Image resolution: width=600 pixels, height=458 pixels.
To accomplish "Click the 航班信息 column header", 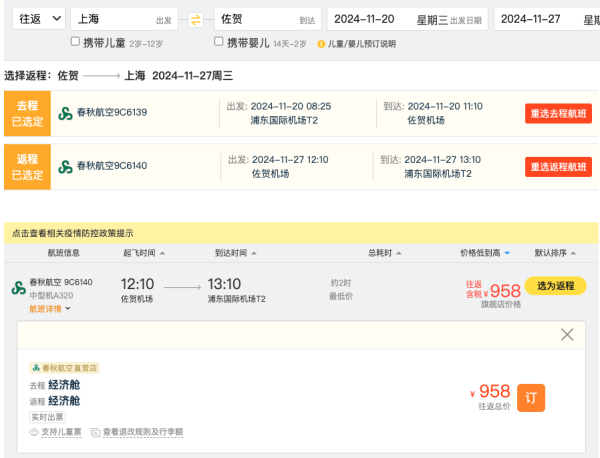I will [x=64, y=253].
